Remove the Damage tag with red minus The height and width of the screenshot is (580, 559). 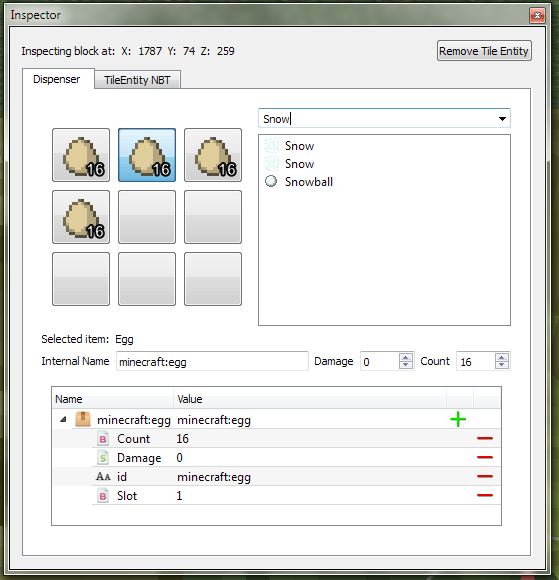click(485, 457)
